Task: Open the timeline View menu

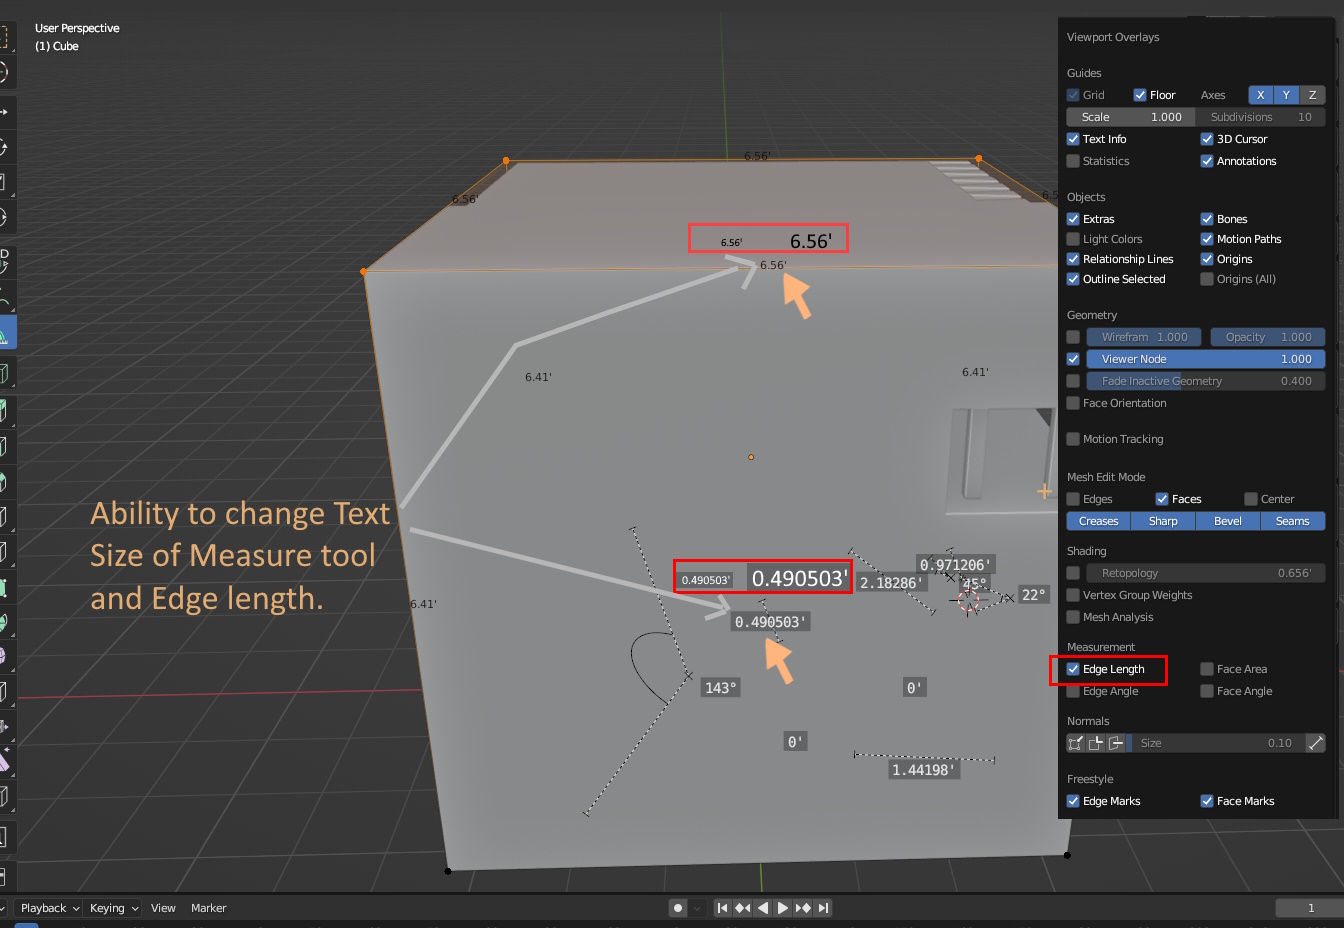Action: pos(163,908)
